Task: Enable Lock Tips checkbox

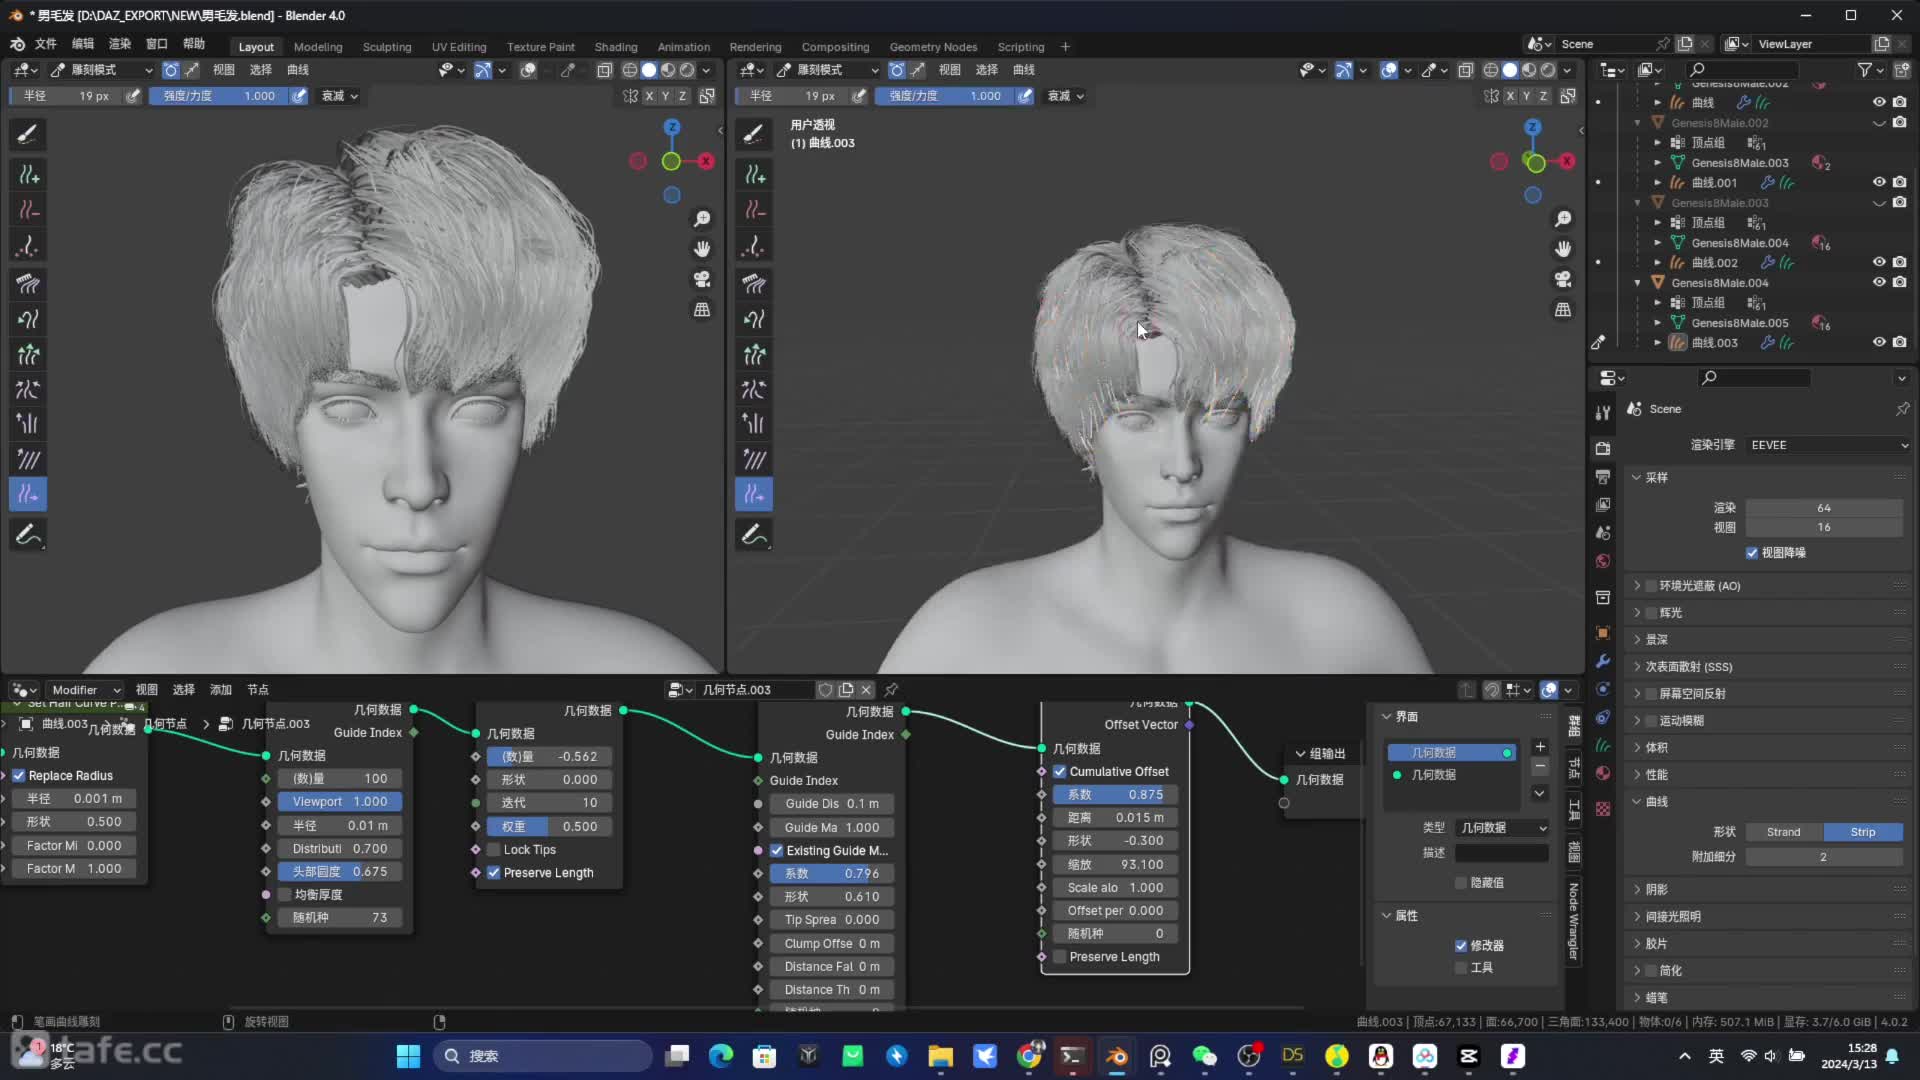Action: point(494,850)
